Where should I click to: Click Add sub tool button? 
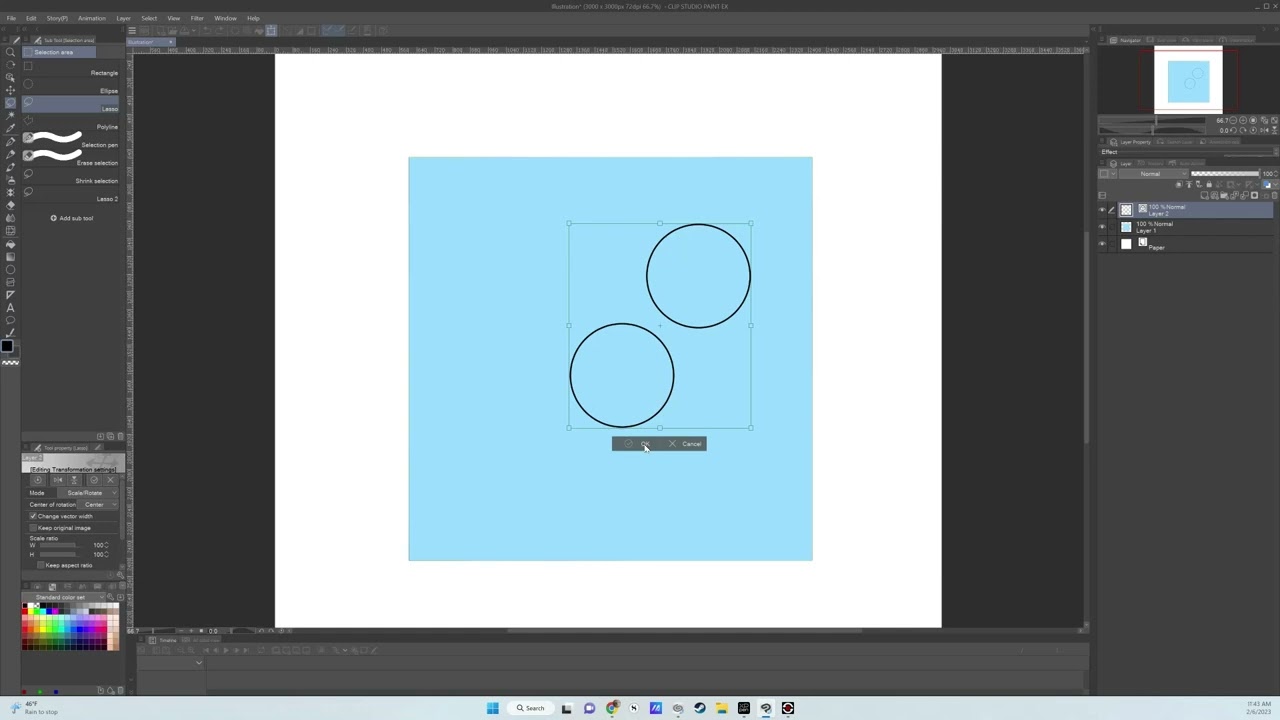click(71, 218)
